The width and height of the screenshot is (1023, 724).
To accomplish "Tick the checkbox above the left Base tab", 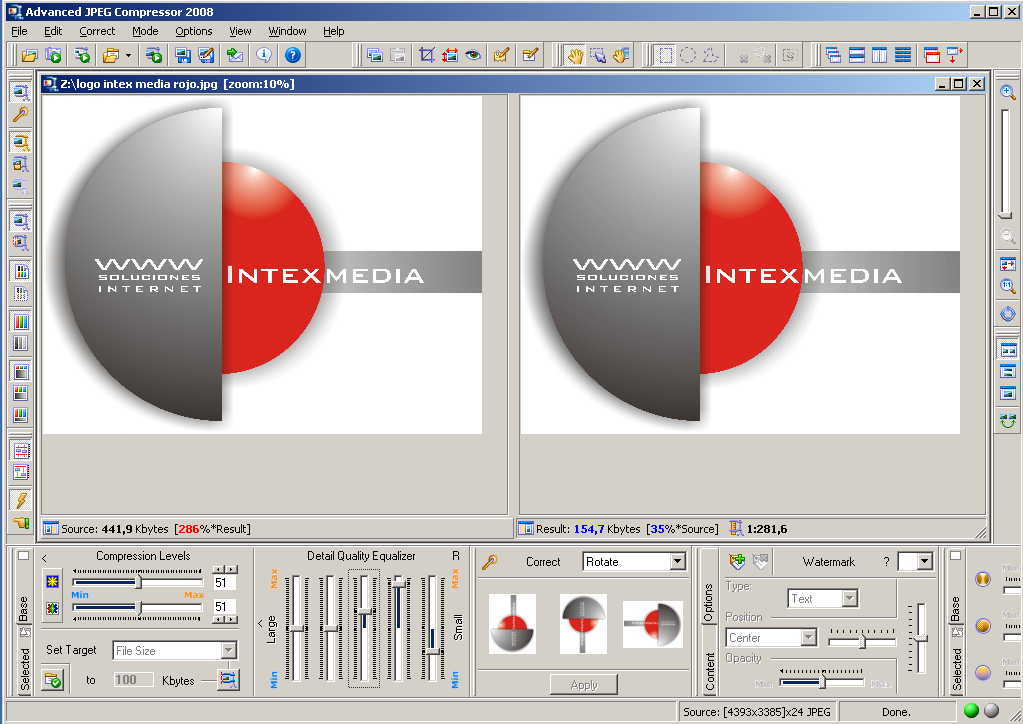I will click(23, 556).
